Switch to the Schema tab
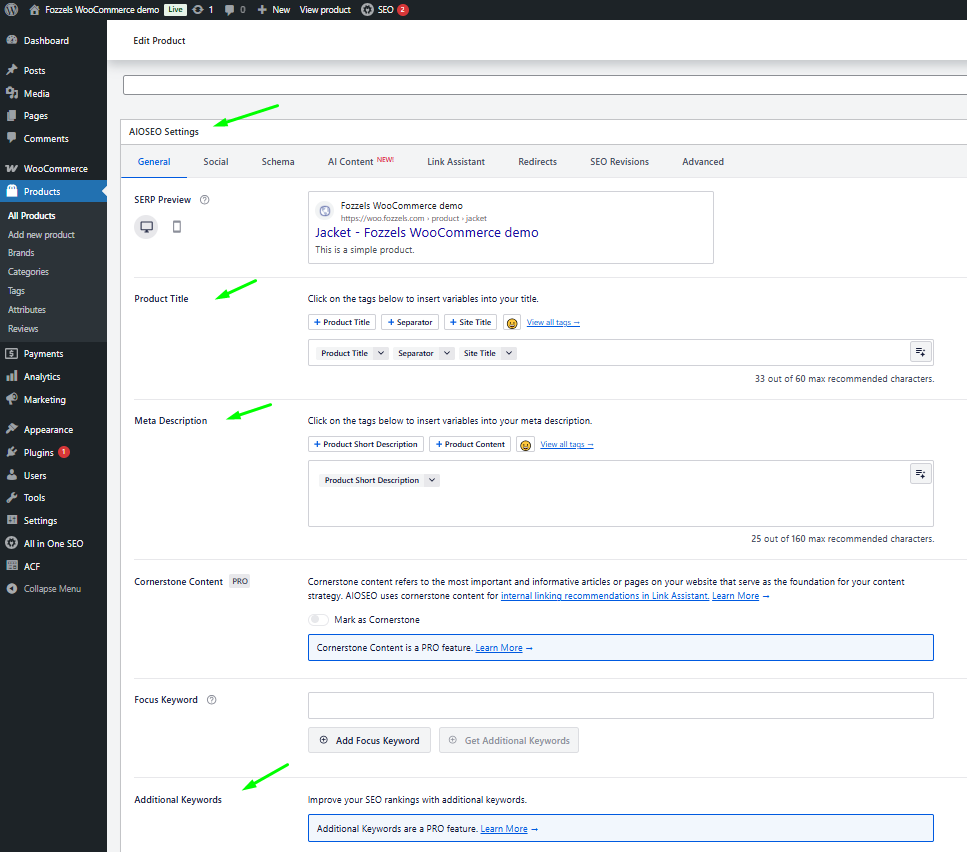Screen dimensions: 967x852 278,162
